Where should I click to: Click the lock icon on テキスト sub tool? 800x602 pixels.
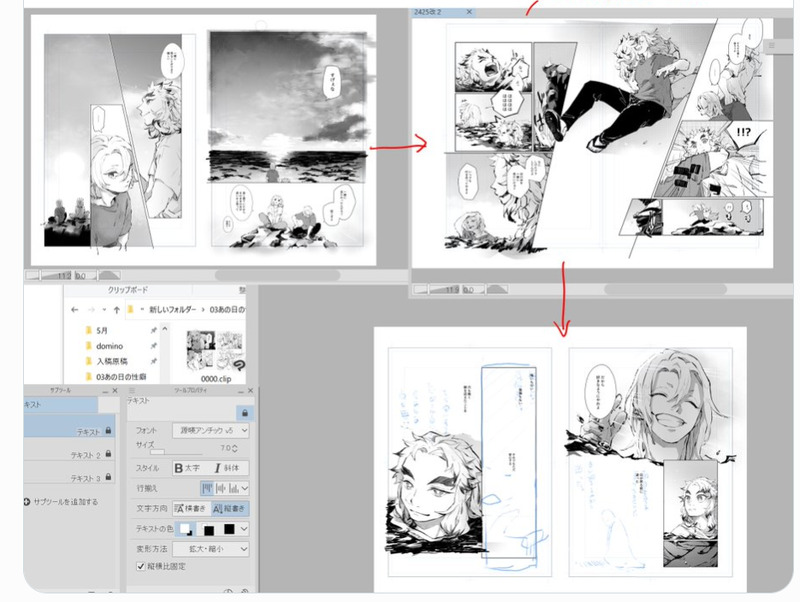click(x=108, y=431)
